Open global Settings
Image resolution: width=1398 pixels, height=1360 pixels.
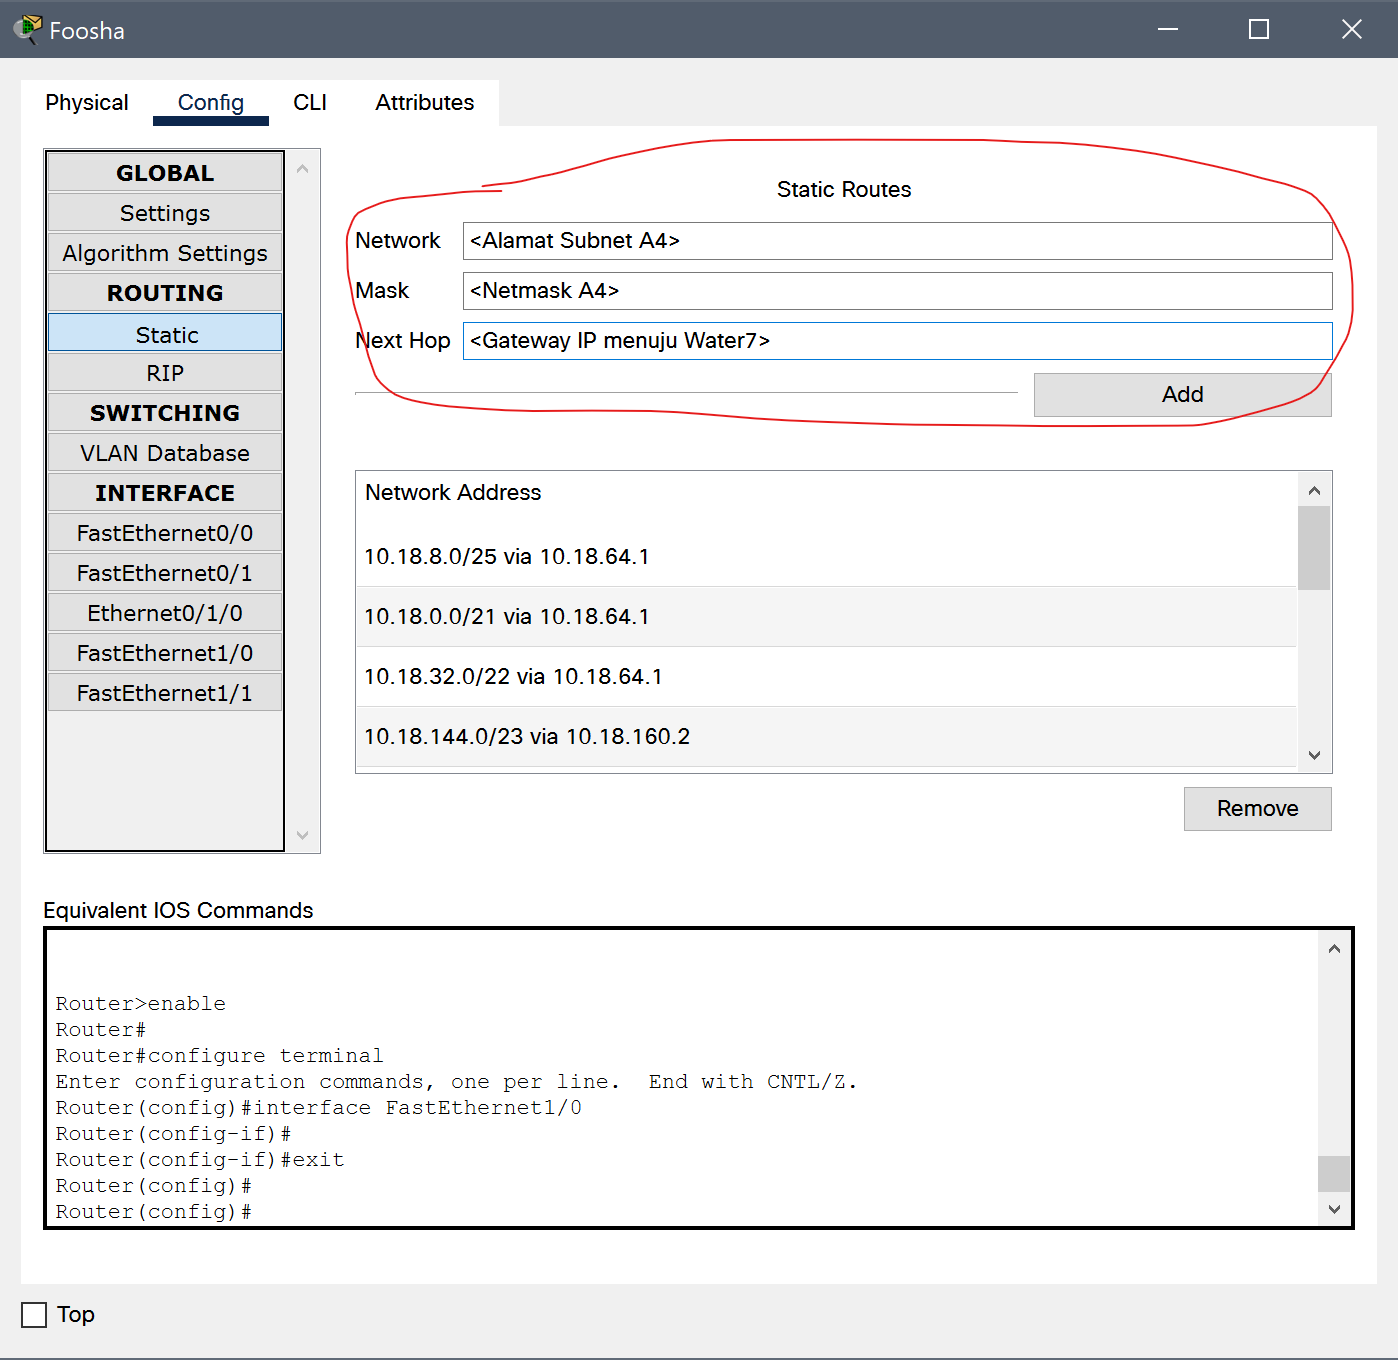point(165,212)
